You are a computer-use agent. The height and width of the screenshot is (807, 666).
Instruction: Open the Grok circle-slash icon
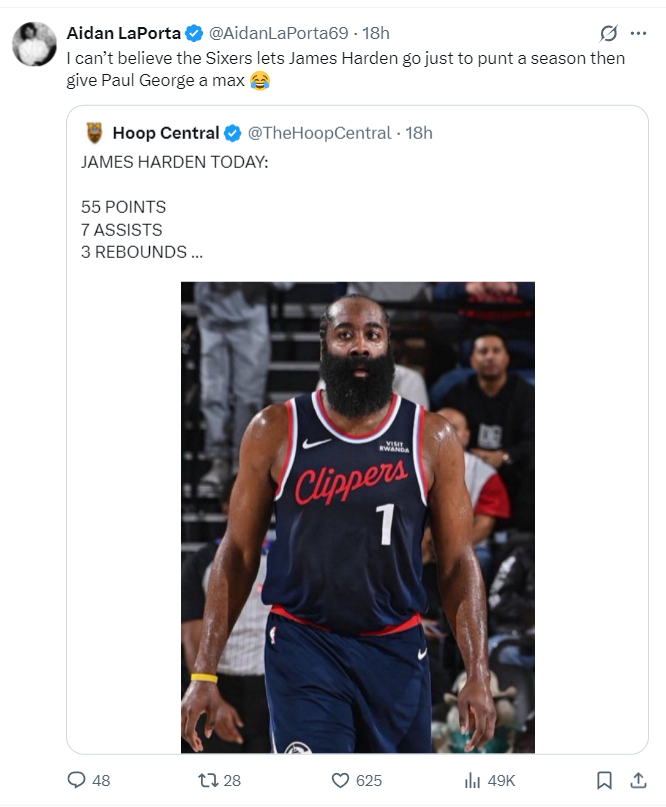coord(609,33)
